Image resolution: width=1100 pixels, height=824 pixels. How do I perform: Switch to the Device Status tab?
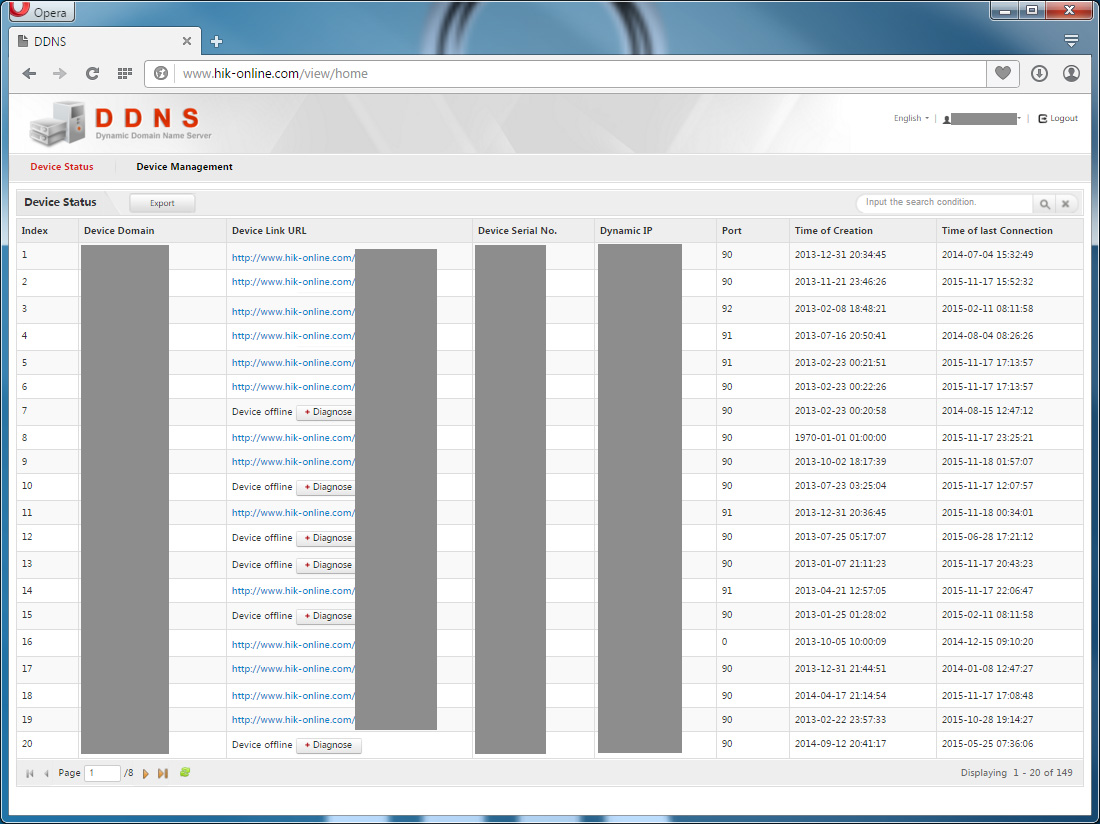pos(62,167)
